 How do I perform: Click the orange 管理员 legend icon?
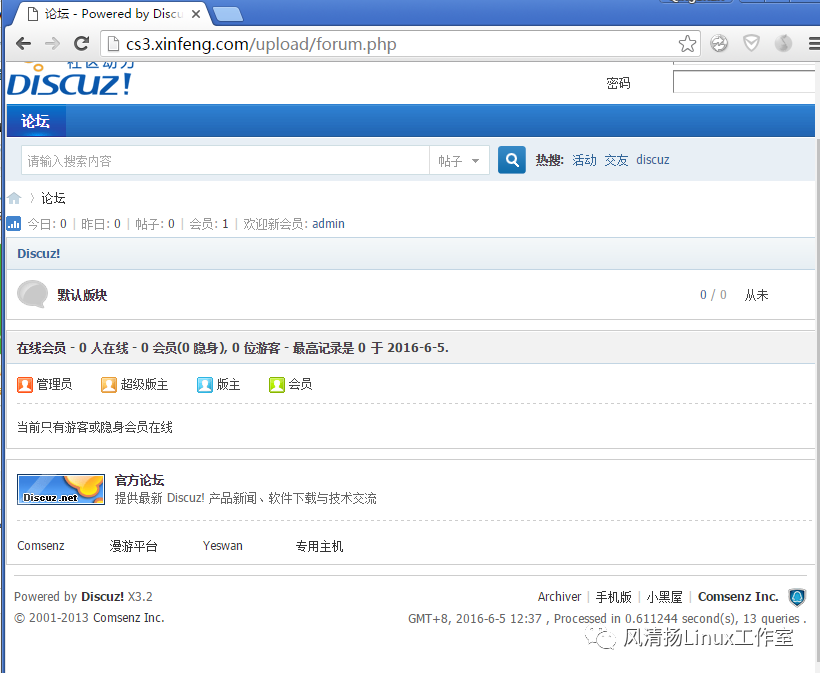pos(25,384)
